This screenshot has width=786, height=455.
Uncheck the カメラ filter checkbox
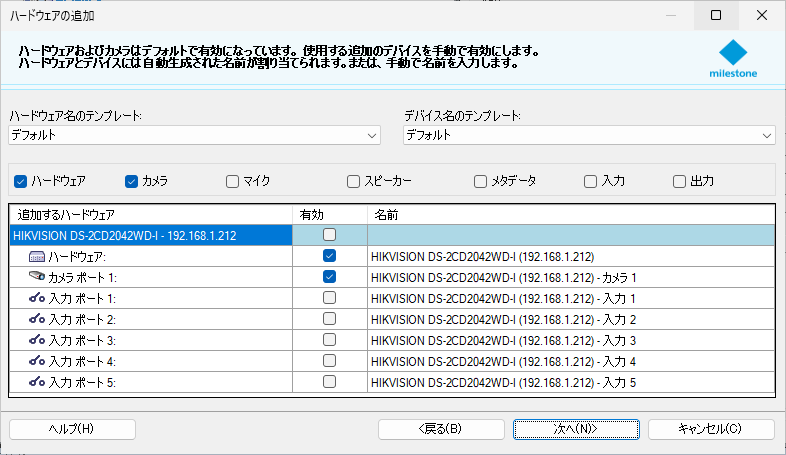tap(131, 181)
